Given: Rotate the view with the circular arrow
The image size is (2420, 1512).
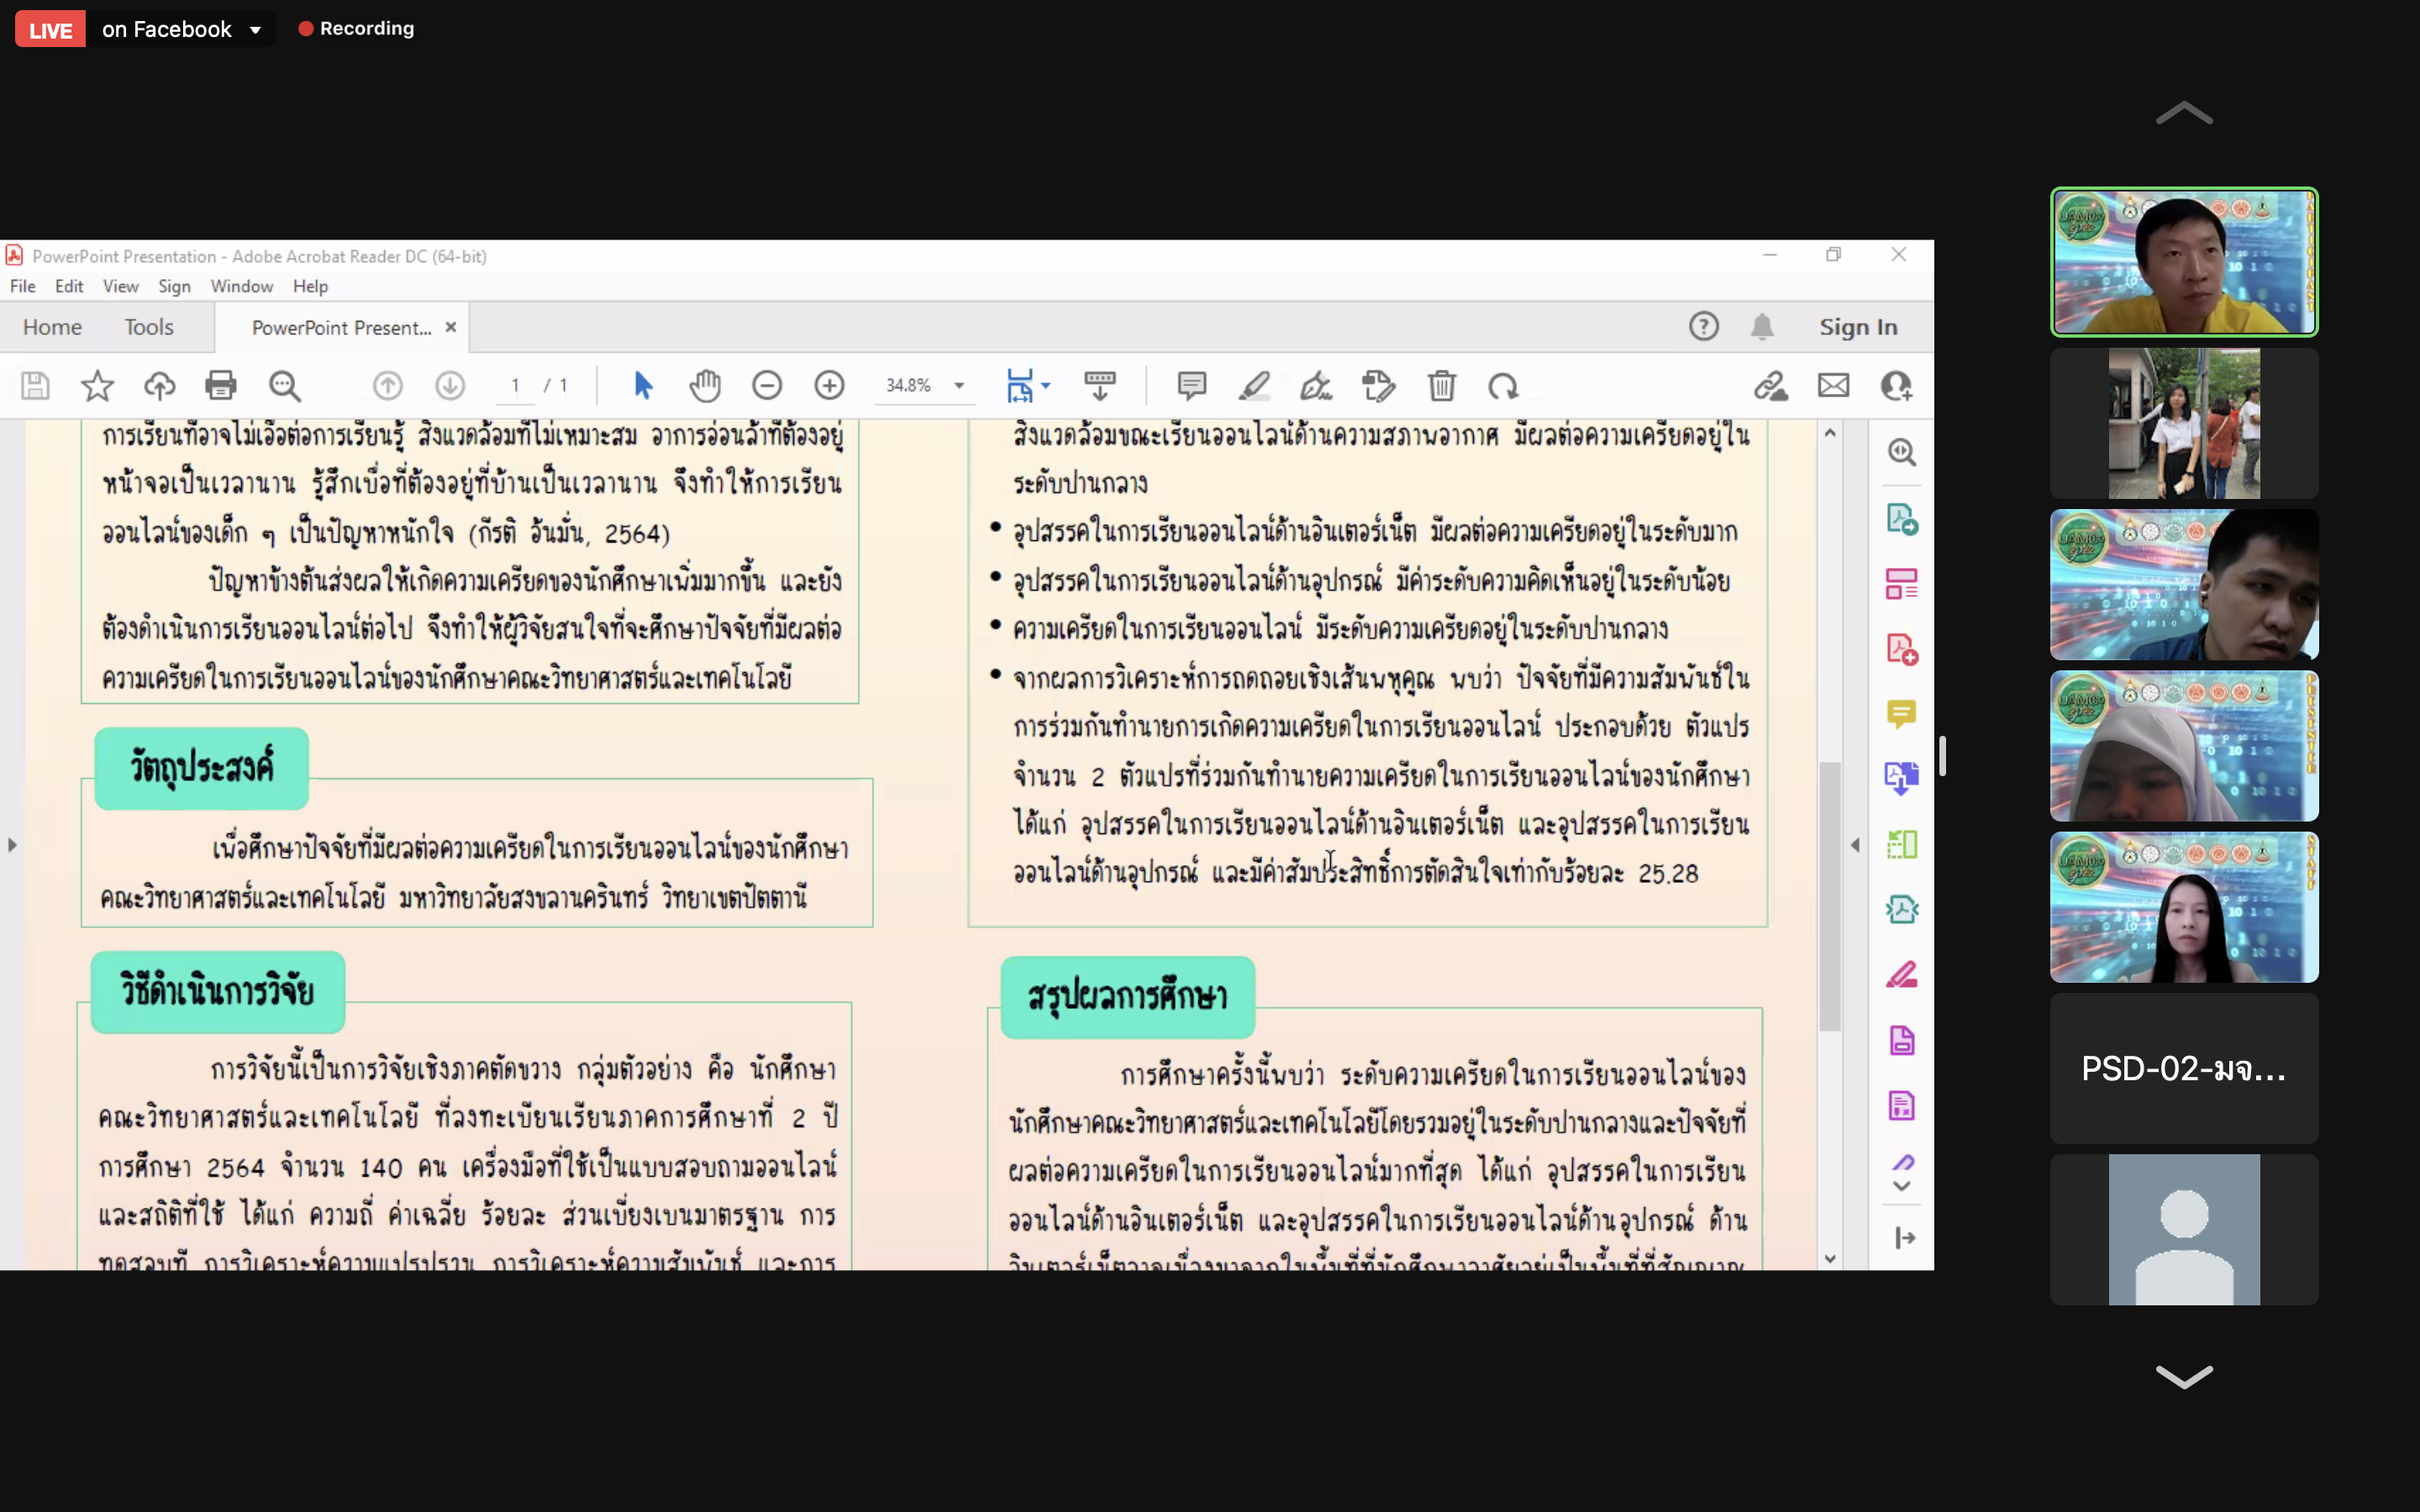Looking at the screenshot, I should [1503, 386].
